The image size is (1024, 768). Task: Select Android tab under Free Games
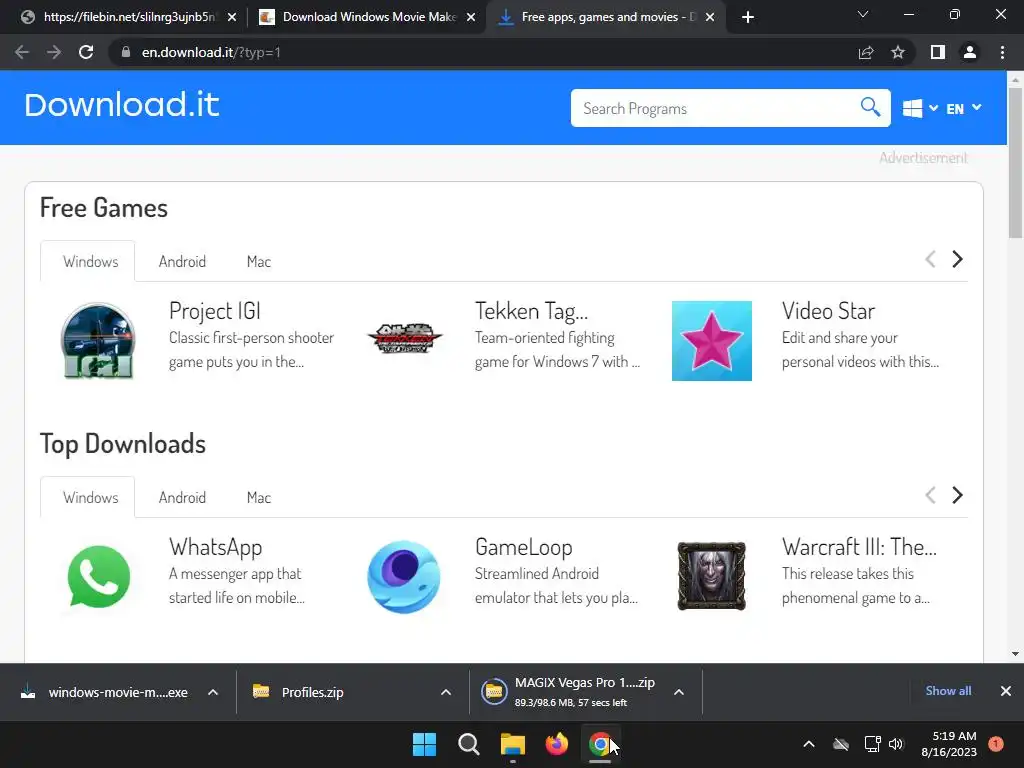pyautogui.click(x=182, y=262)
